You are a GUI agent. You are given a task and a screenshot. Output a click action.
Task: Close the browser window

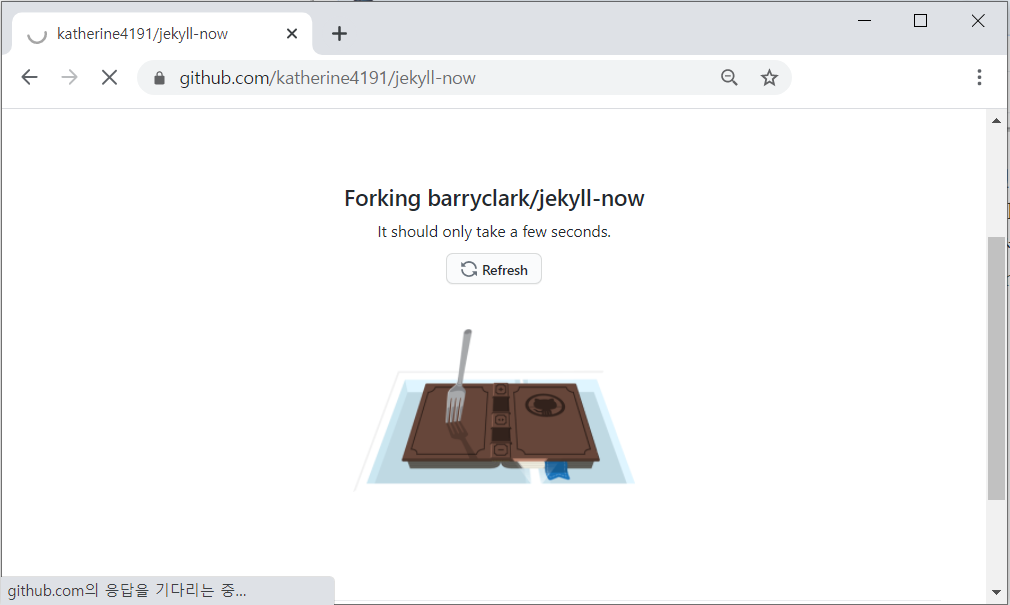click(978, 21)
